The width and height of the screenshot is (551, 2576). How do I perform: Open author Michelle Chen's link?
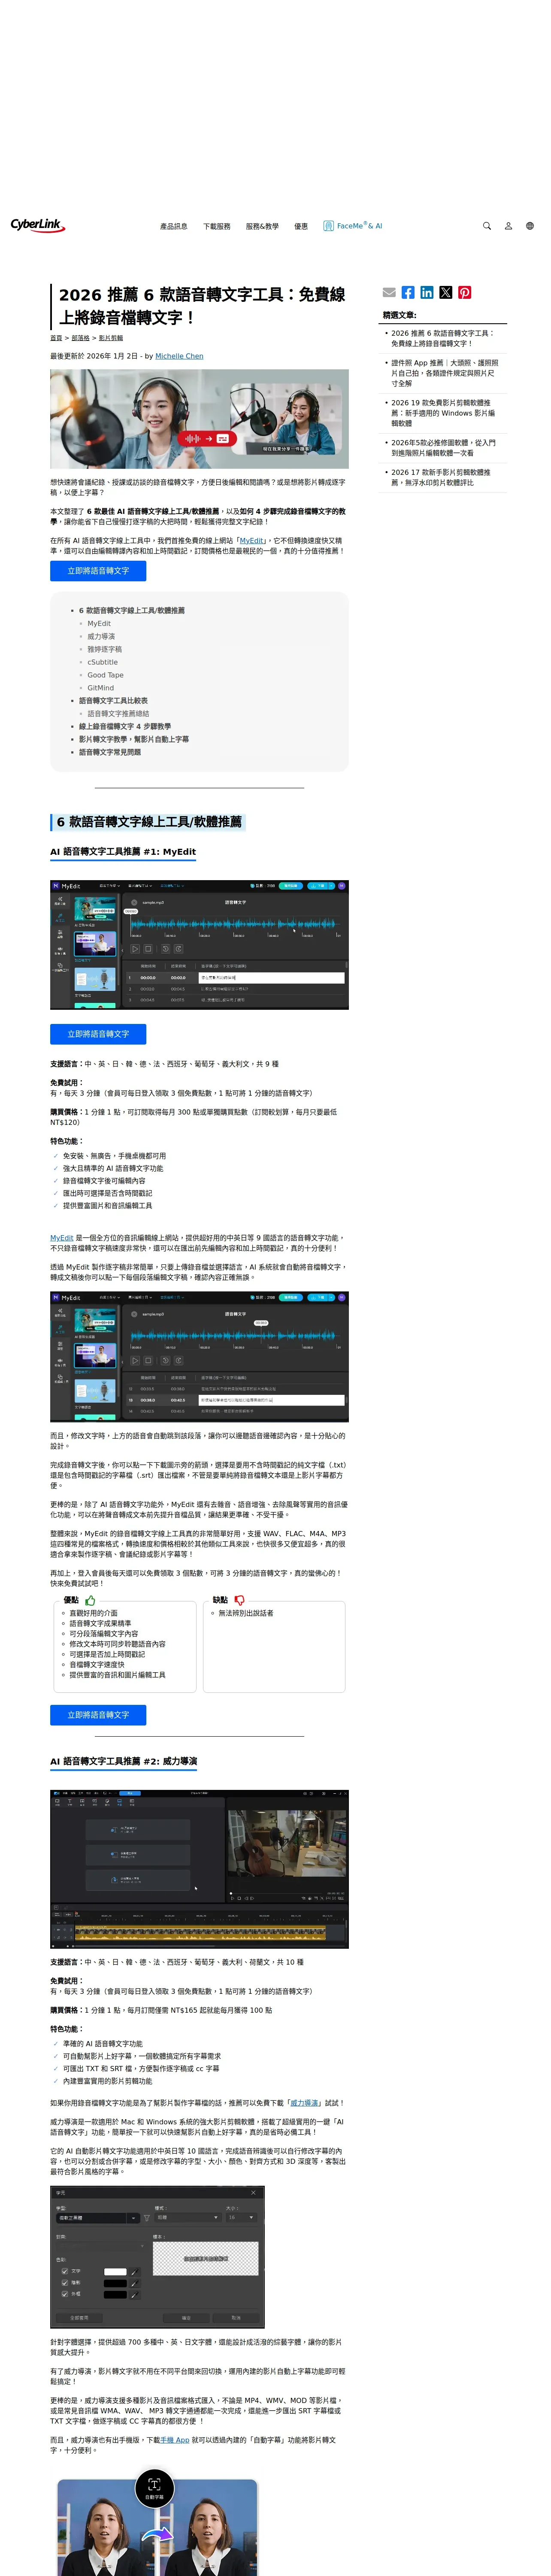point(179,356)
